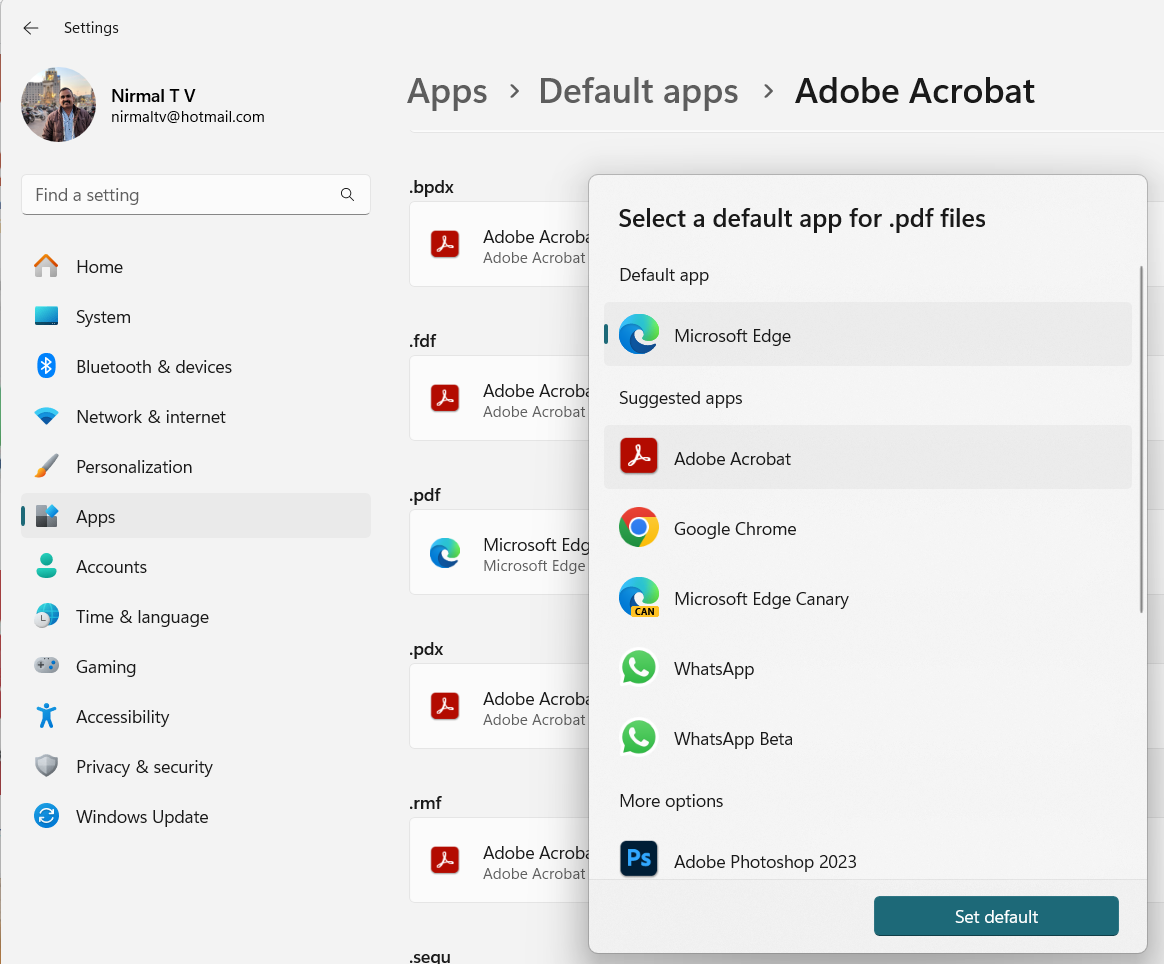1164x964 pixels.
Task: Click the Microsoft Edge icon in dialog
Action: tap(638, 334)
